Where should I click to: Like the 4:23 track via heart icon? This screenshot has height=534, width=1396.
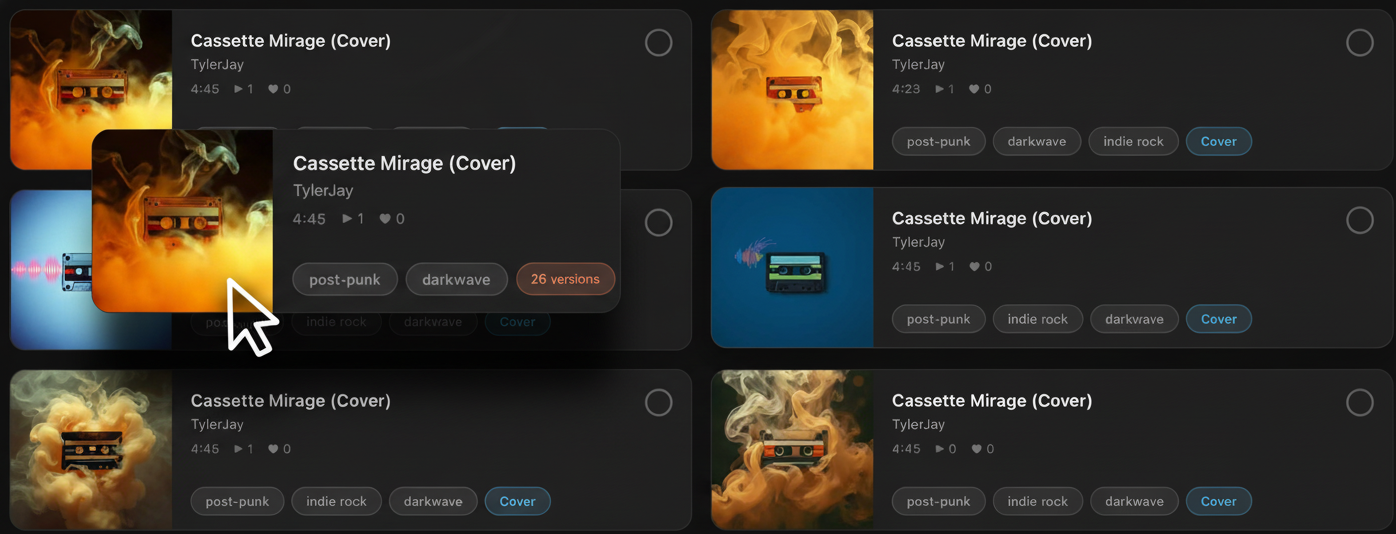click(x=974, y=89)
